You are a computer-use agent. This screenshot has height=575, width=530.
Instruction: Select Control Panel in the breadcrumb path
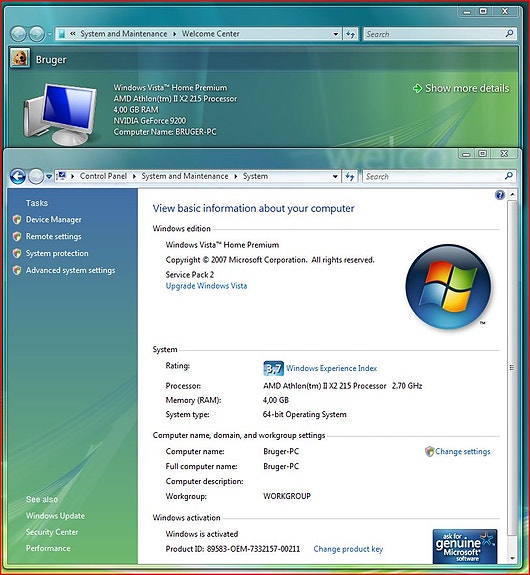[x=103, y=176]
